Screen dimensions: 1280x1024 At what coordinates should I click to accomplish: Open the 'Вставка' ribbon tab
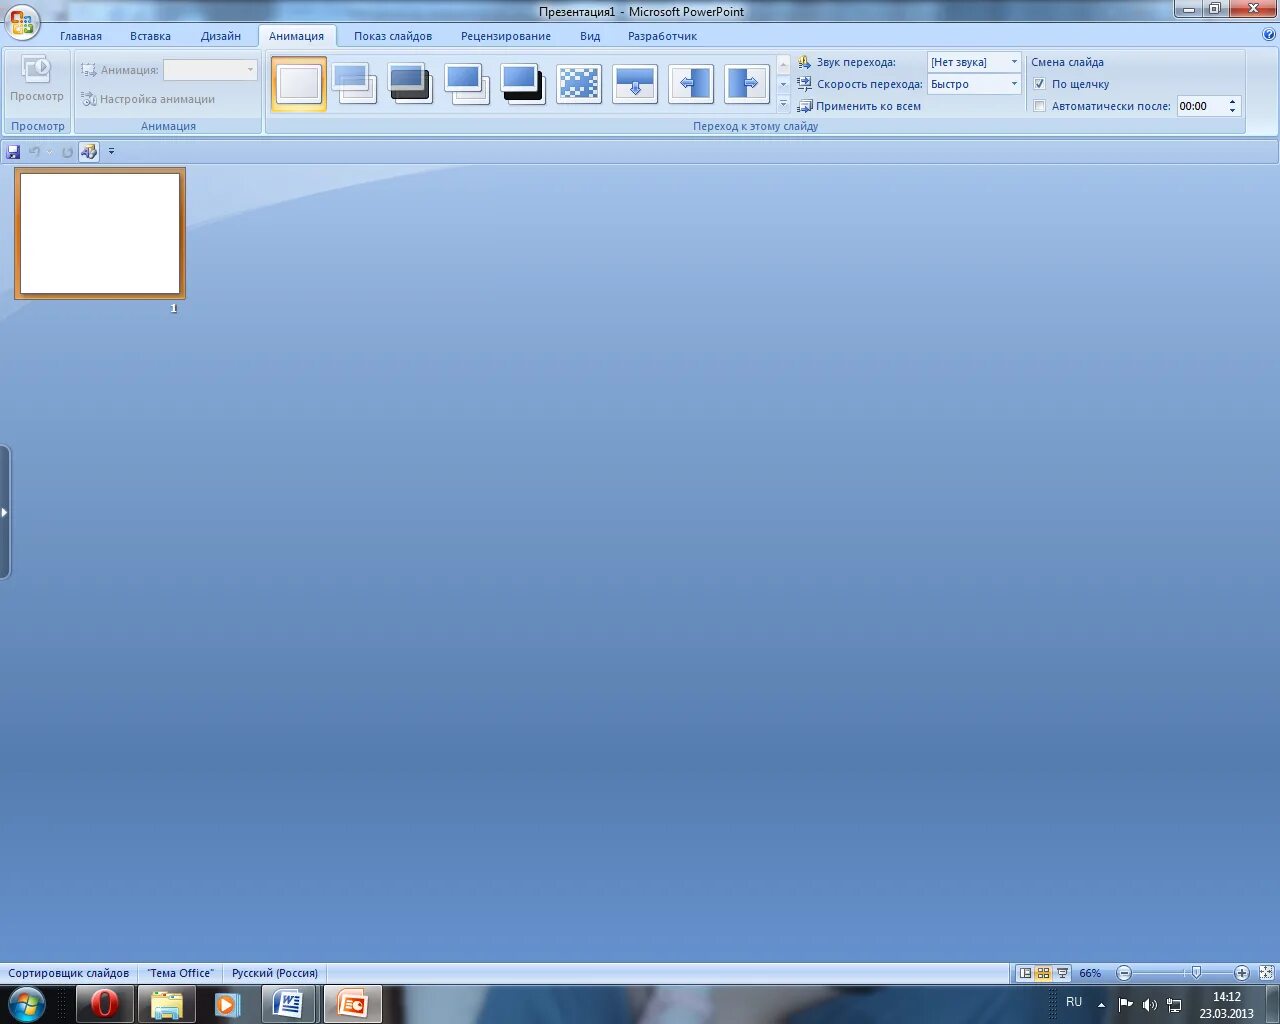click(150, 36)
